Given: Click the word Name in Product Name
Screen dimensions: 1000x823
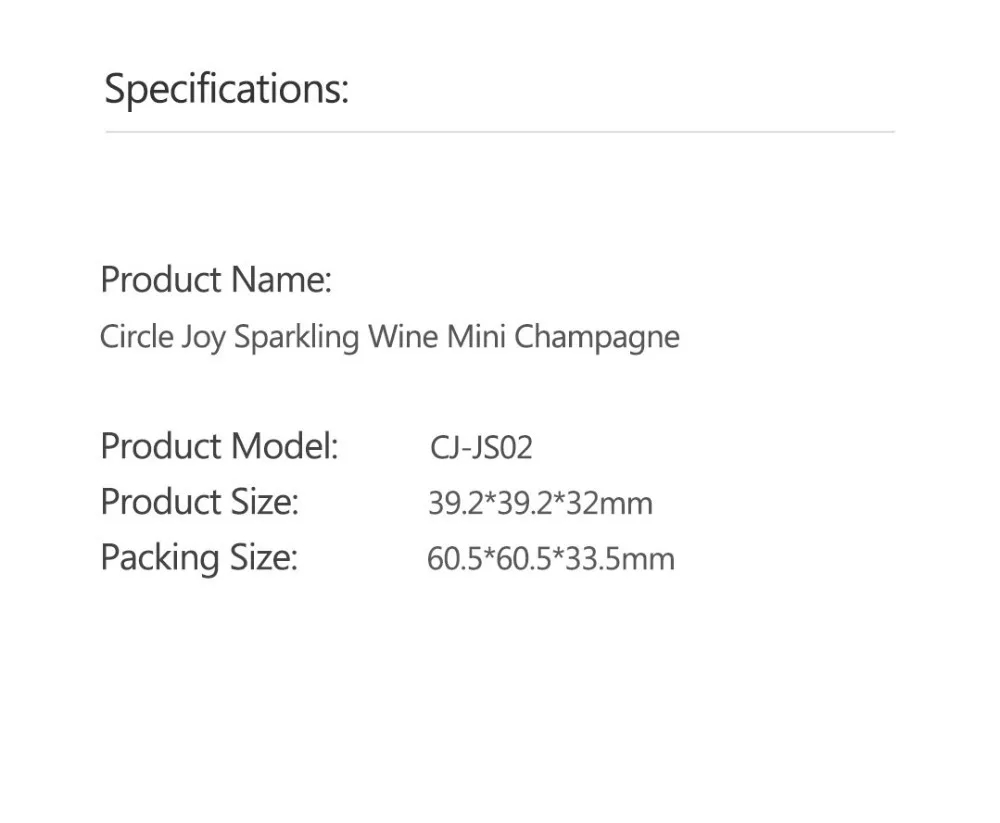Looking at the screenshot, I should pos(281,279).
